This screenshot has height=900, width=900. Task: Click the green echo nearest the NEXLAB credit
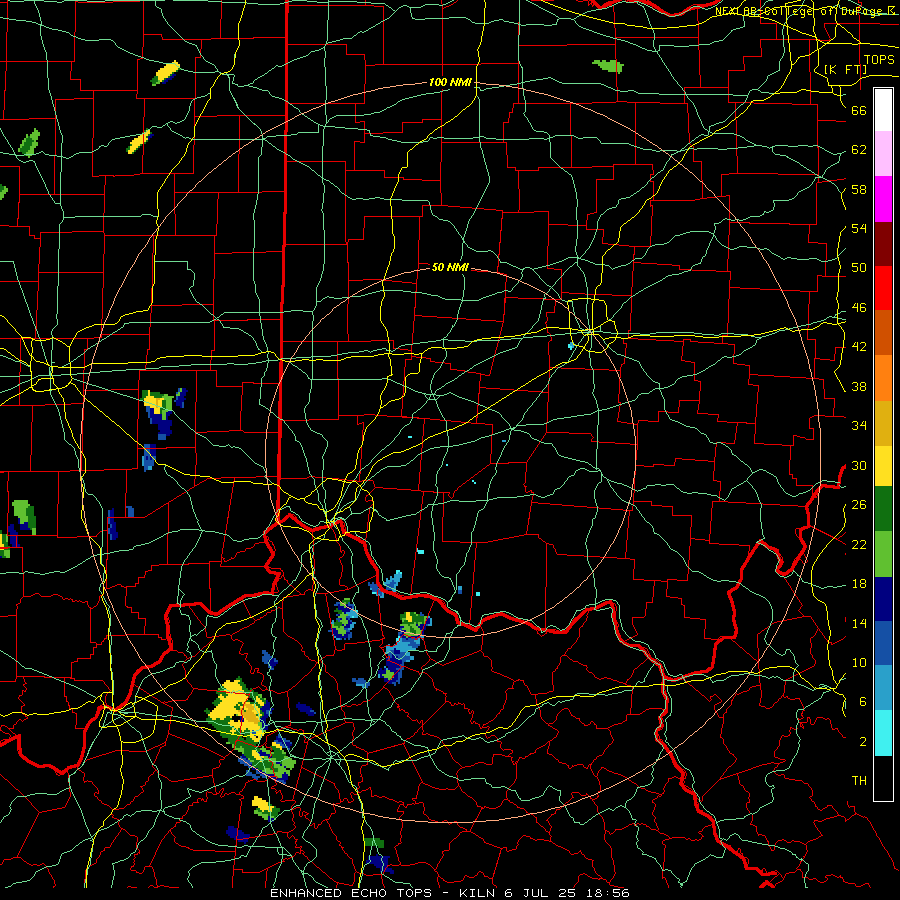point(608,65)
